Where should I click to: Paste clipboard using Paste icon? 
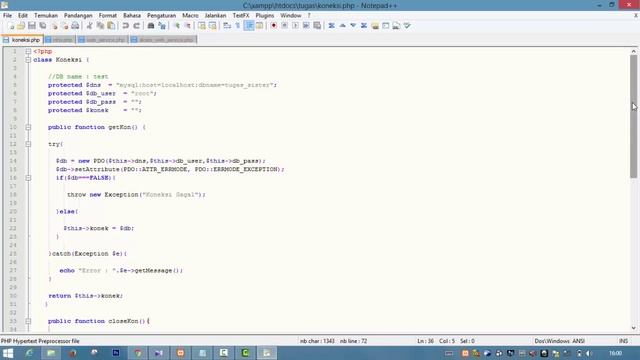click(x=111, y=26)
